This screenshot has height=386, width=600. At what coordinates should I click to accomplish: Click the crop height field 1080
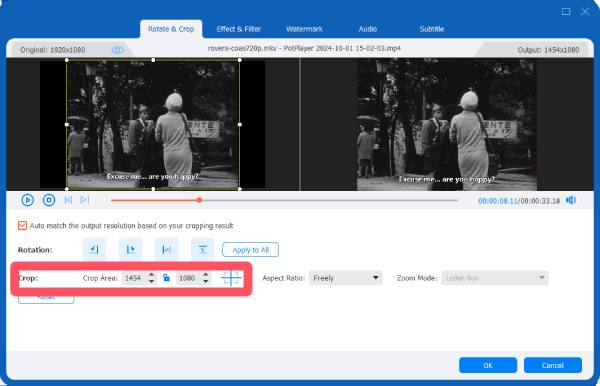pyautogui.click(x=188, y=278)
